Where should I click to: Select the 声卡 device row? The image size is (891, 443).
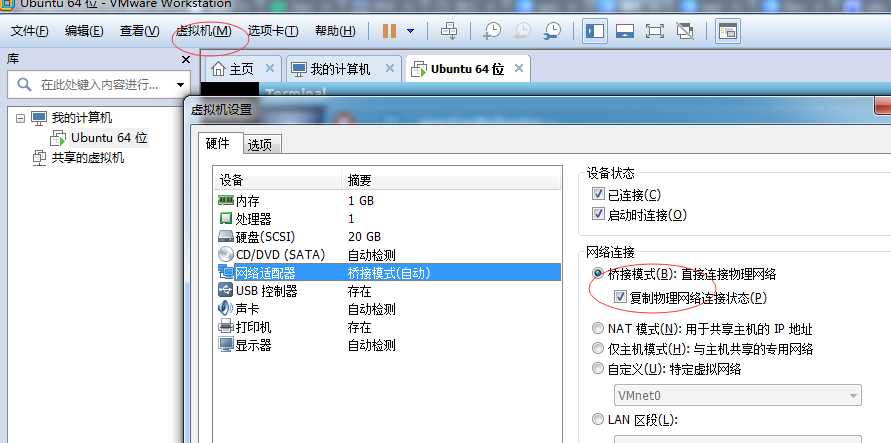point(386,310)
